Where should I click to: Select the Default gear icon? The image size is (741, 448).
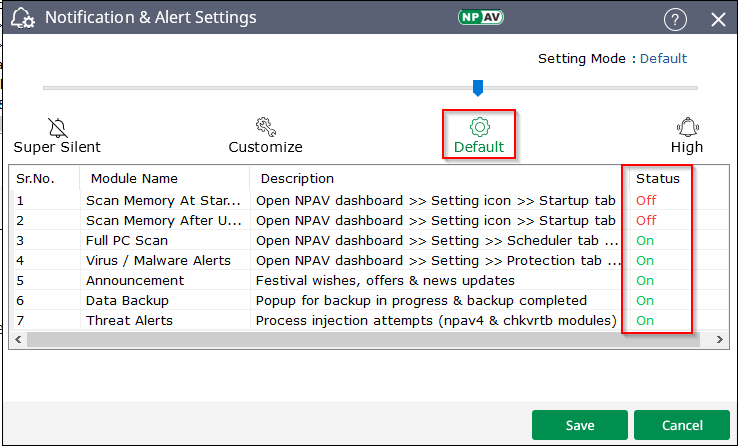pyautogui.click(x=479, y=127)
